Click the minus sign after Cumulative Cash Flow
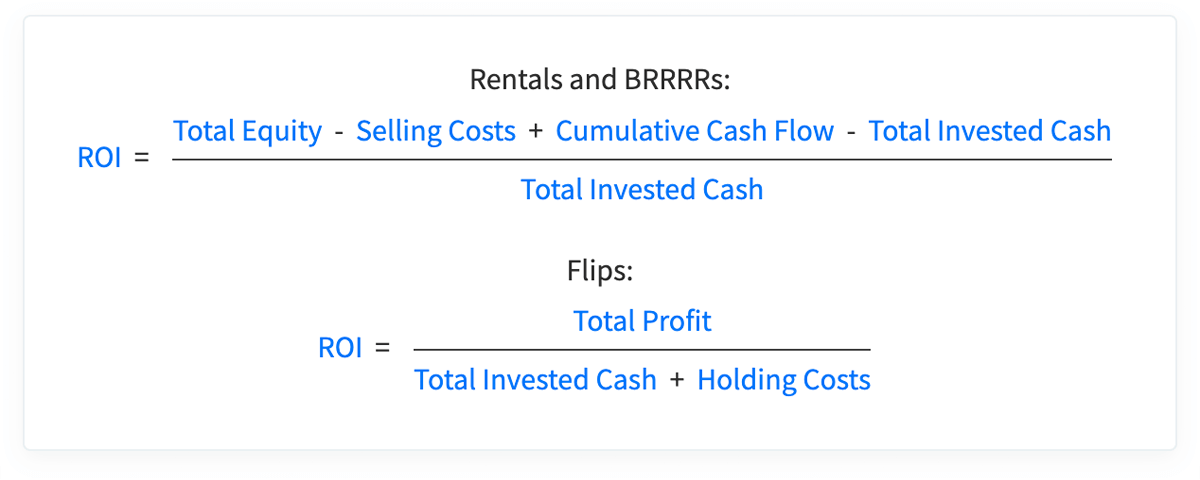Screen dimensions: 1200x480 tap(851, 131)
